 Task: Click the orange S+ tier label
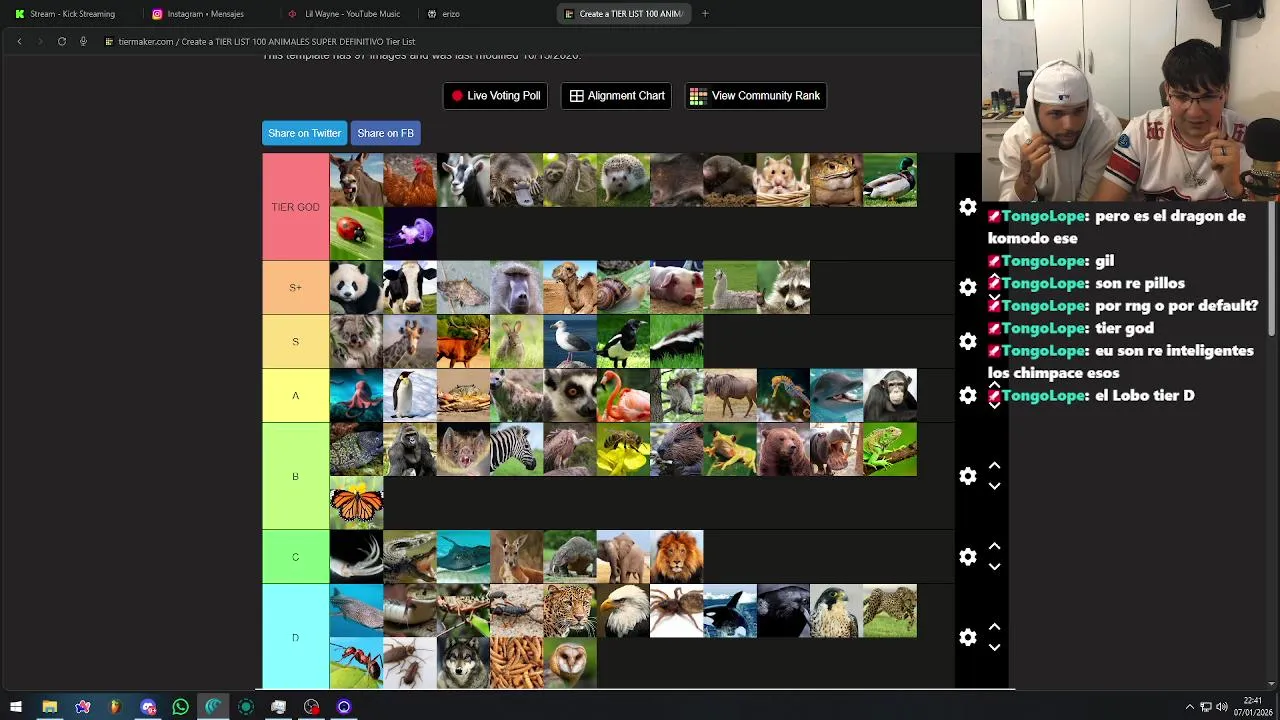point(295,288)
